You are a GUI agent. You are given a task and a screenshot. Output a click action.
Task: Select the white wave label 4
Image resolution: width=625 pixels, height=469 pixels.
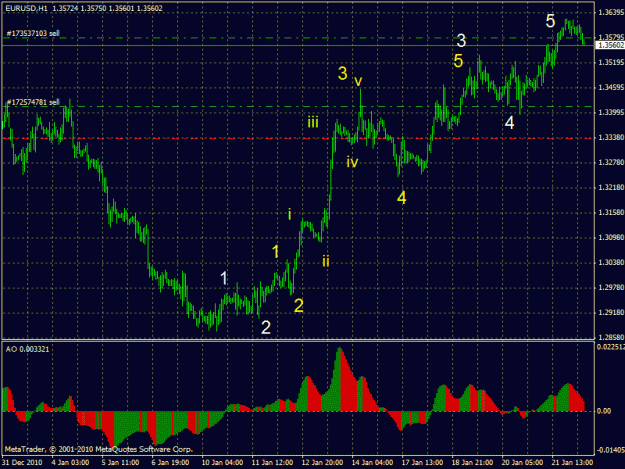pyautogui.click(x=509, y=123)
